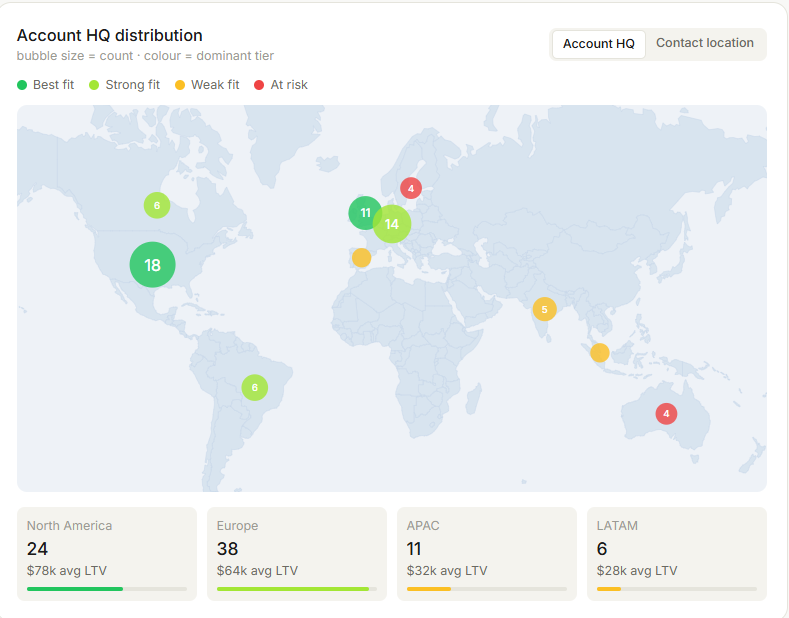Switch to Contact location view
The image size is (789, 618).
click(x=704, y=43)
